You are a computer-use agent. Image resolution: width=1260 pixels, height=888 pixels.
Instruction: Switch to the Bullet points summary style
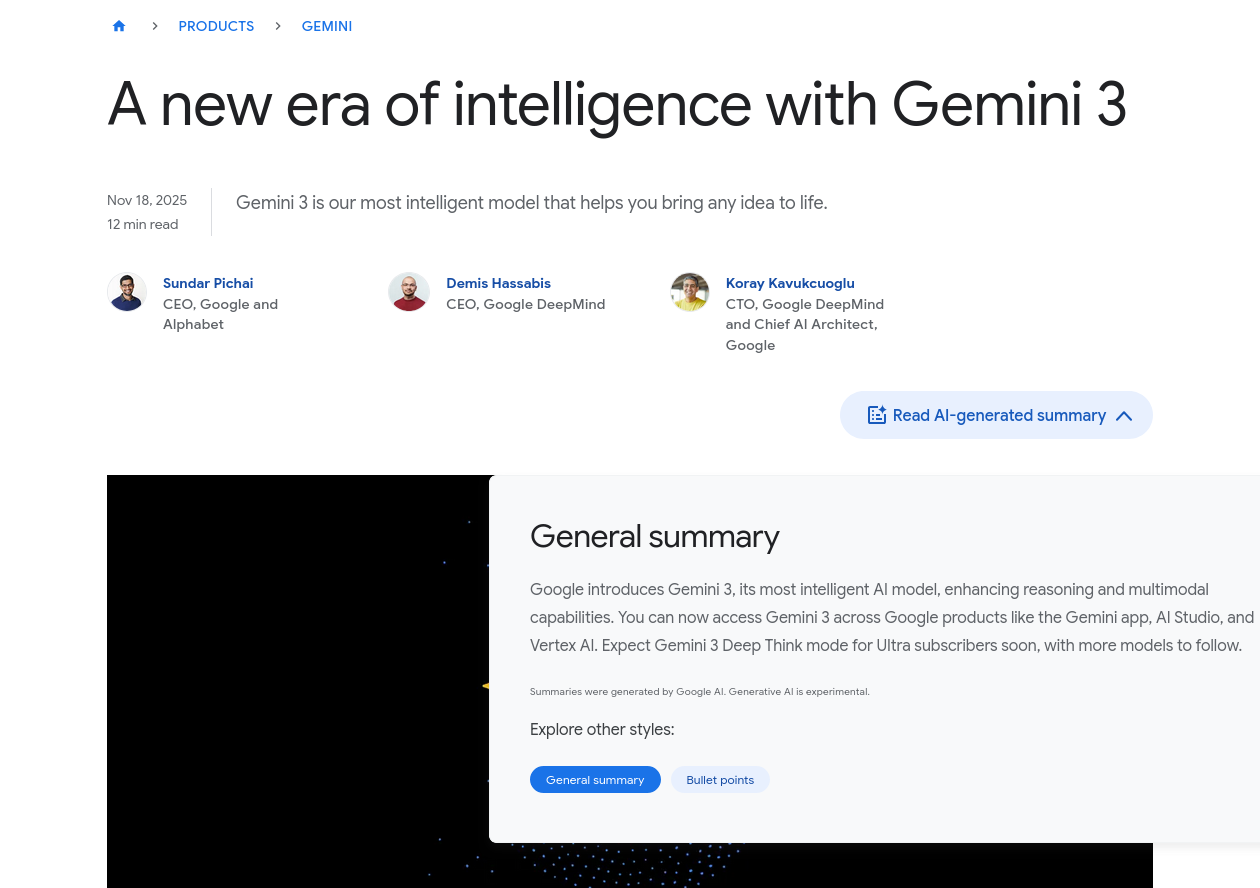720,779
